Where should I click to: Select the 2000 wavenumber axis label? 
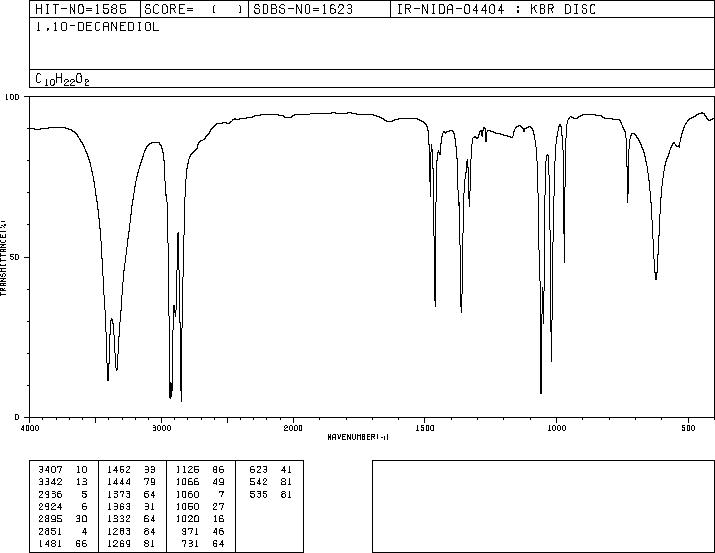pyautogui.click(x=293, y=428)
